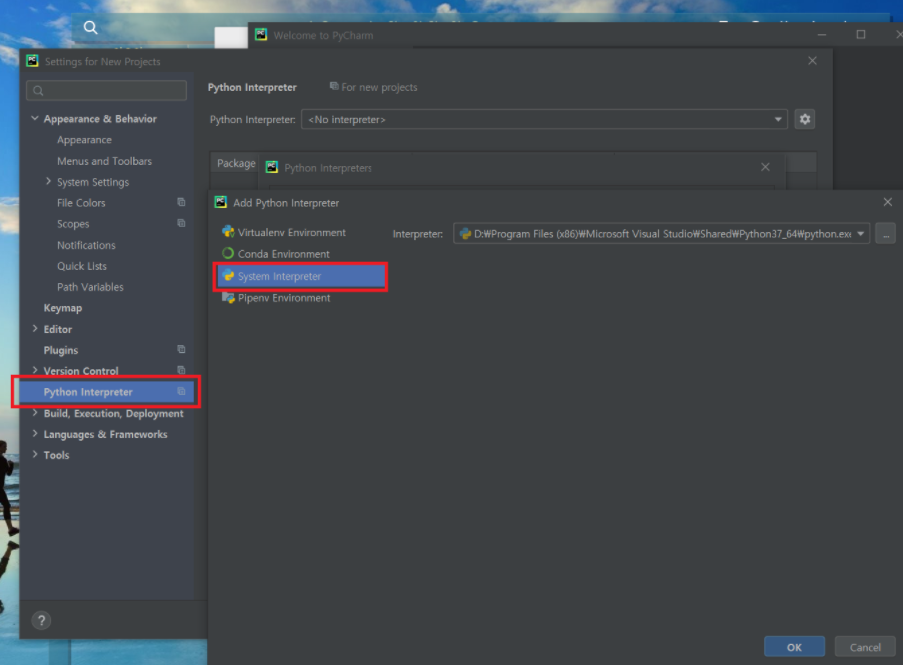
Task: Expand the System Settings node
Action: click(x=48, y=181)
